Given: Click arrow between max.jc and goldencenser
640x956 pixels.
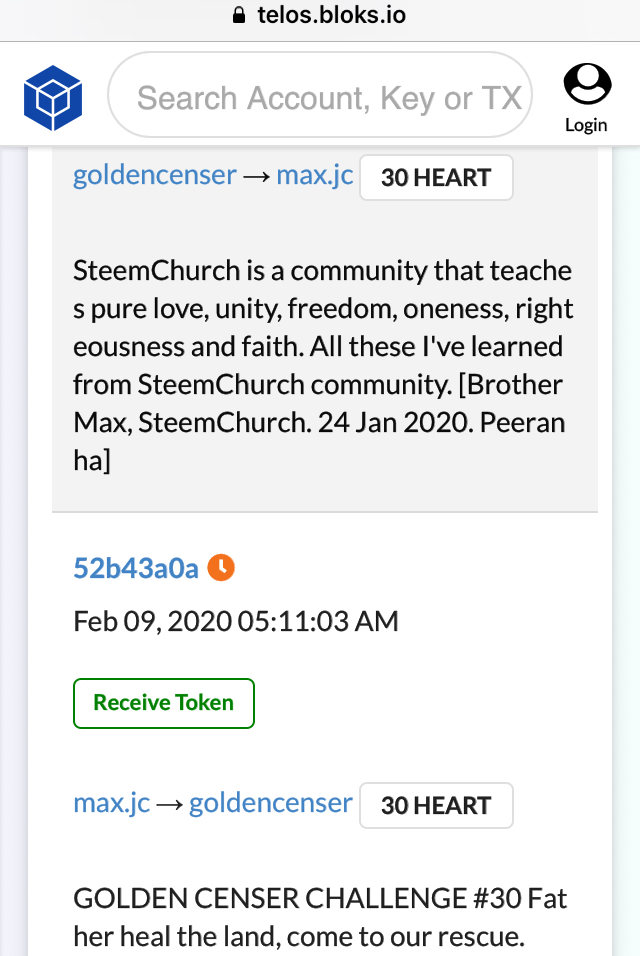Looking at the screenshot, I should click(169, 805).
